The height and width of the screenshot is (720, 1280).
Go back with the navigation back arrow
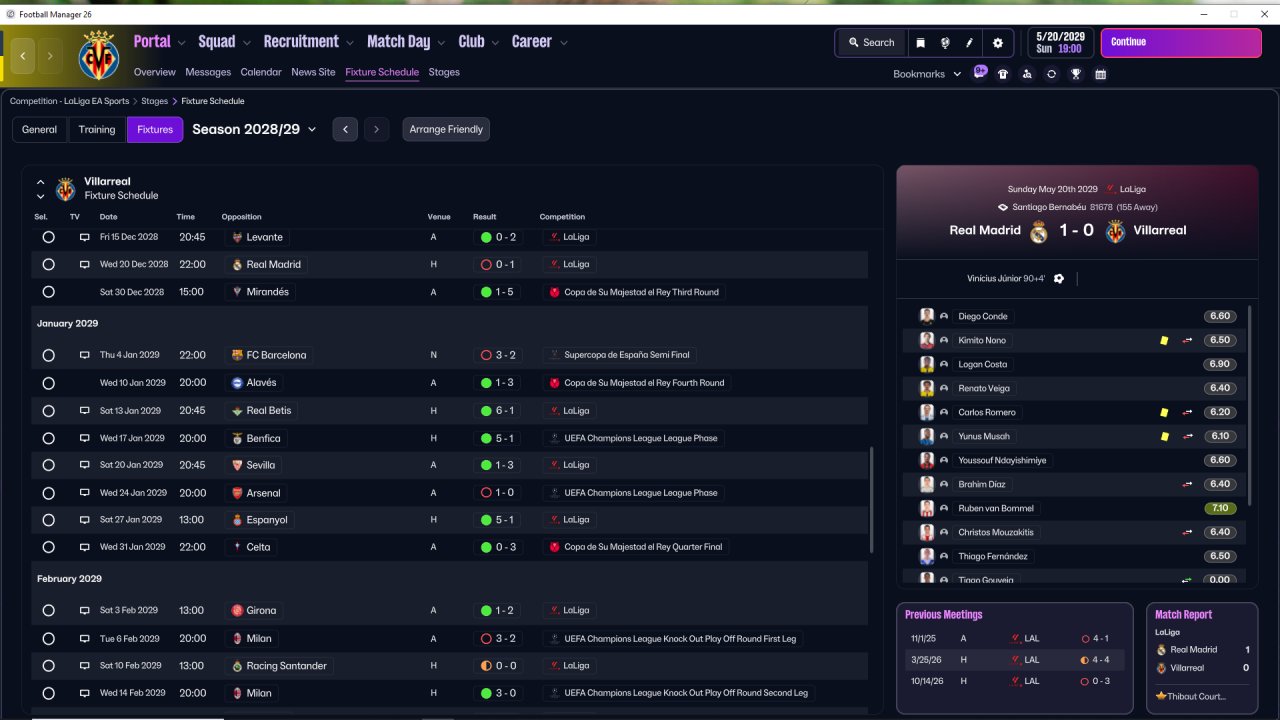(x=23, y=56)
